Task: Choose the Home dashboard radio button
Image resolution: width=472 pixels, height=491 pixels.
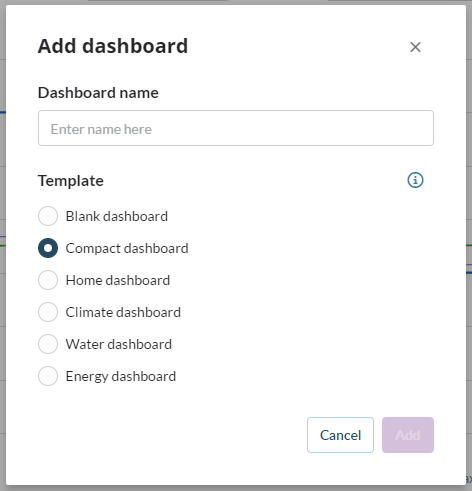Action: click(x=48, y=280)
